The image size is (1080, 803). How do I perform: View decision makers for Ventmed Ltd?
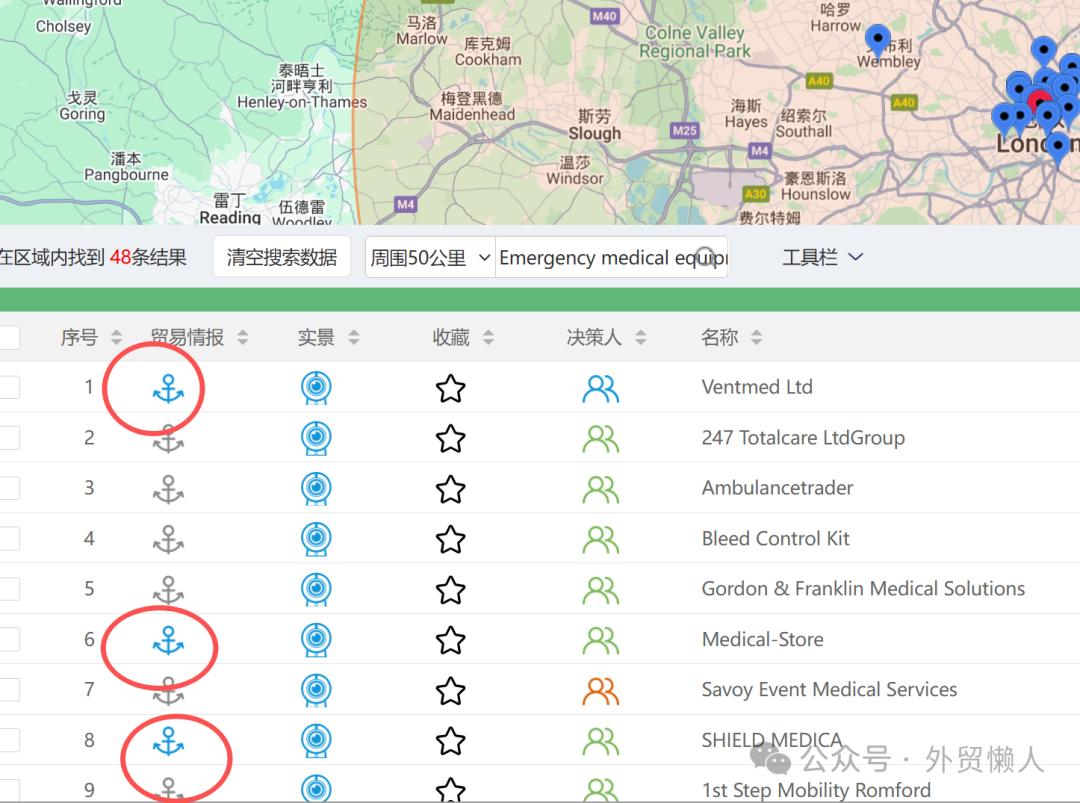coord(601,388)
